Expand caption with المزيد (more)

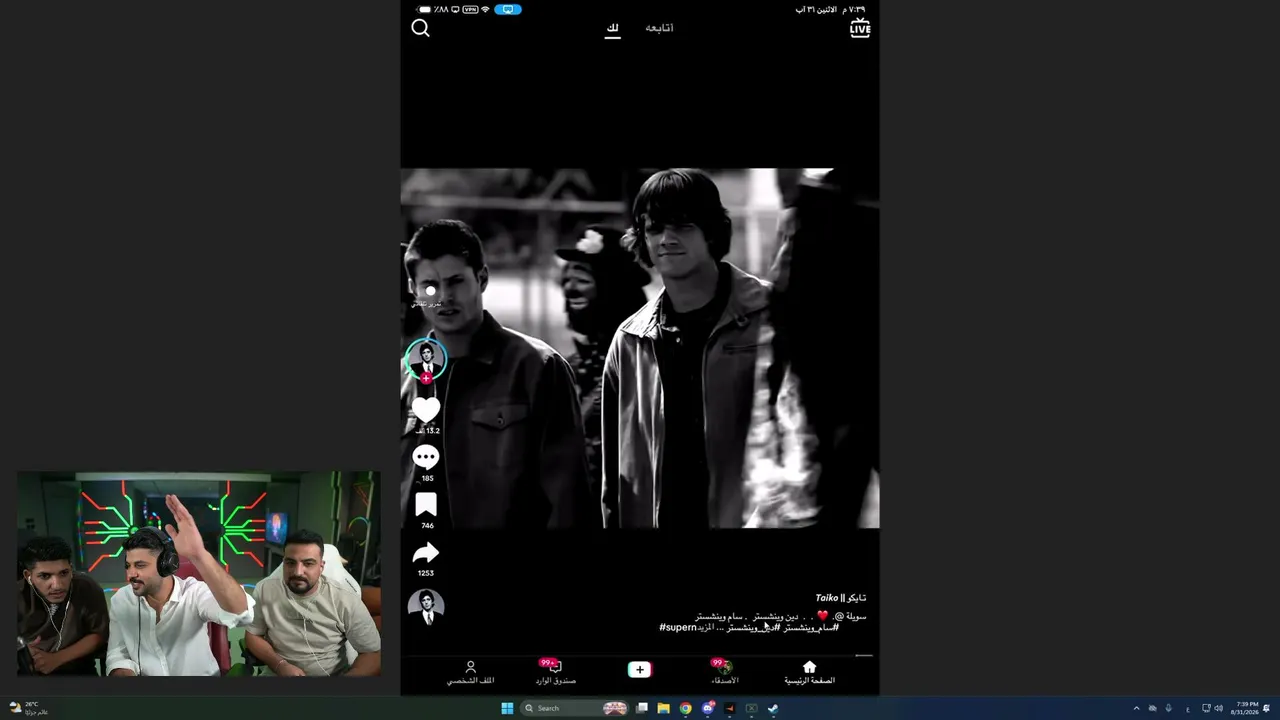[708, 627]
